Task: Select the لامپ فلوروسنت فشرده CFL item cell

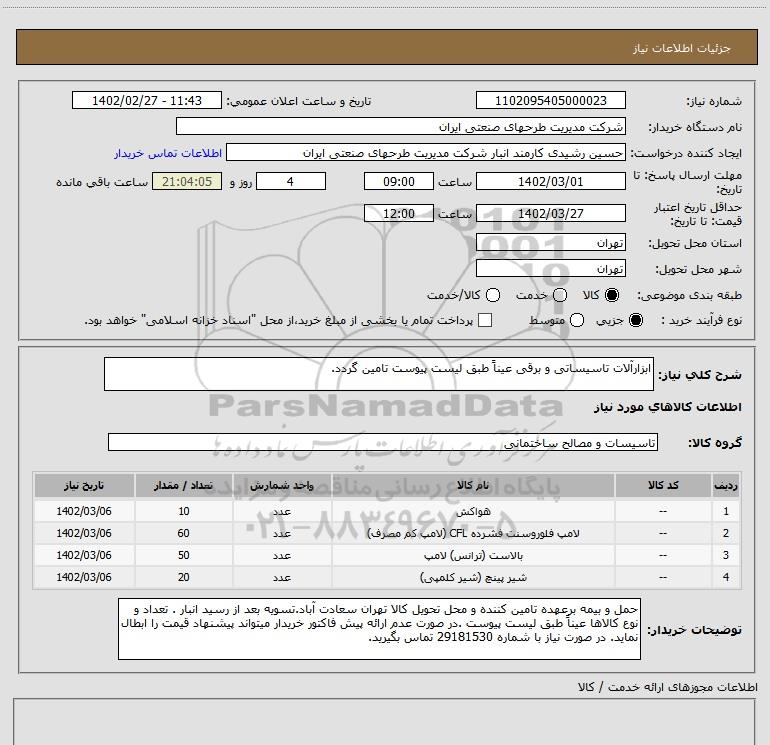Action: click(x=473, y=533)
